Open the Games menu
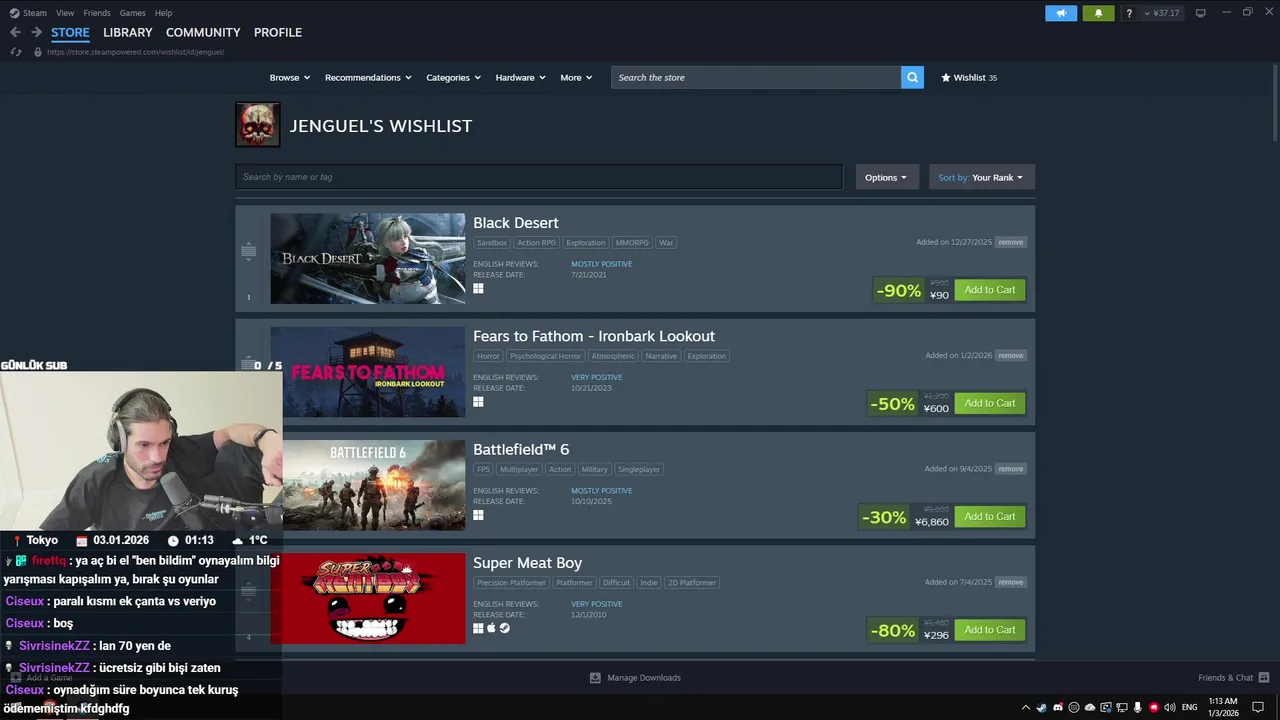Image resolution: width=1280 pixels, height=720 pixels. (132, 13)
